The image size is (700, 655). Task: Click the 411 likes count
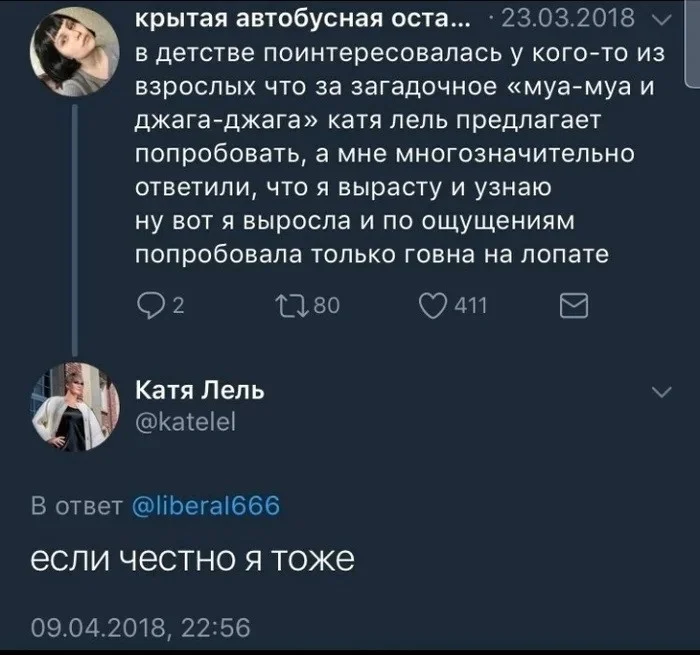470,308
